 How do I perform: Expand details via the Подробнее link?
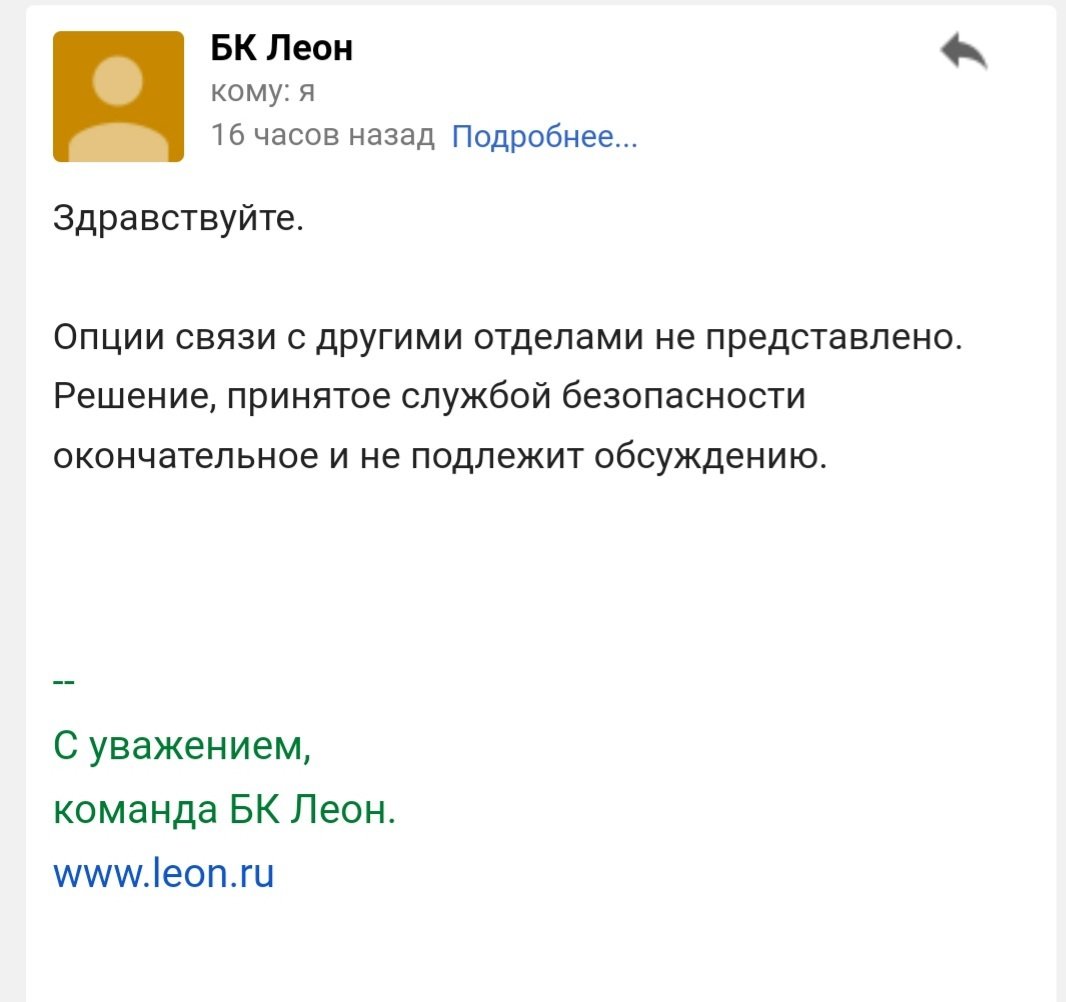coord(544,136)
